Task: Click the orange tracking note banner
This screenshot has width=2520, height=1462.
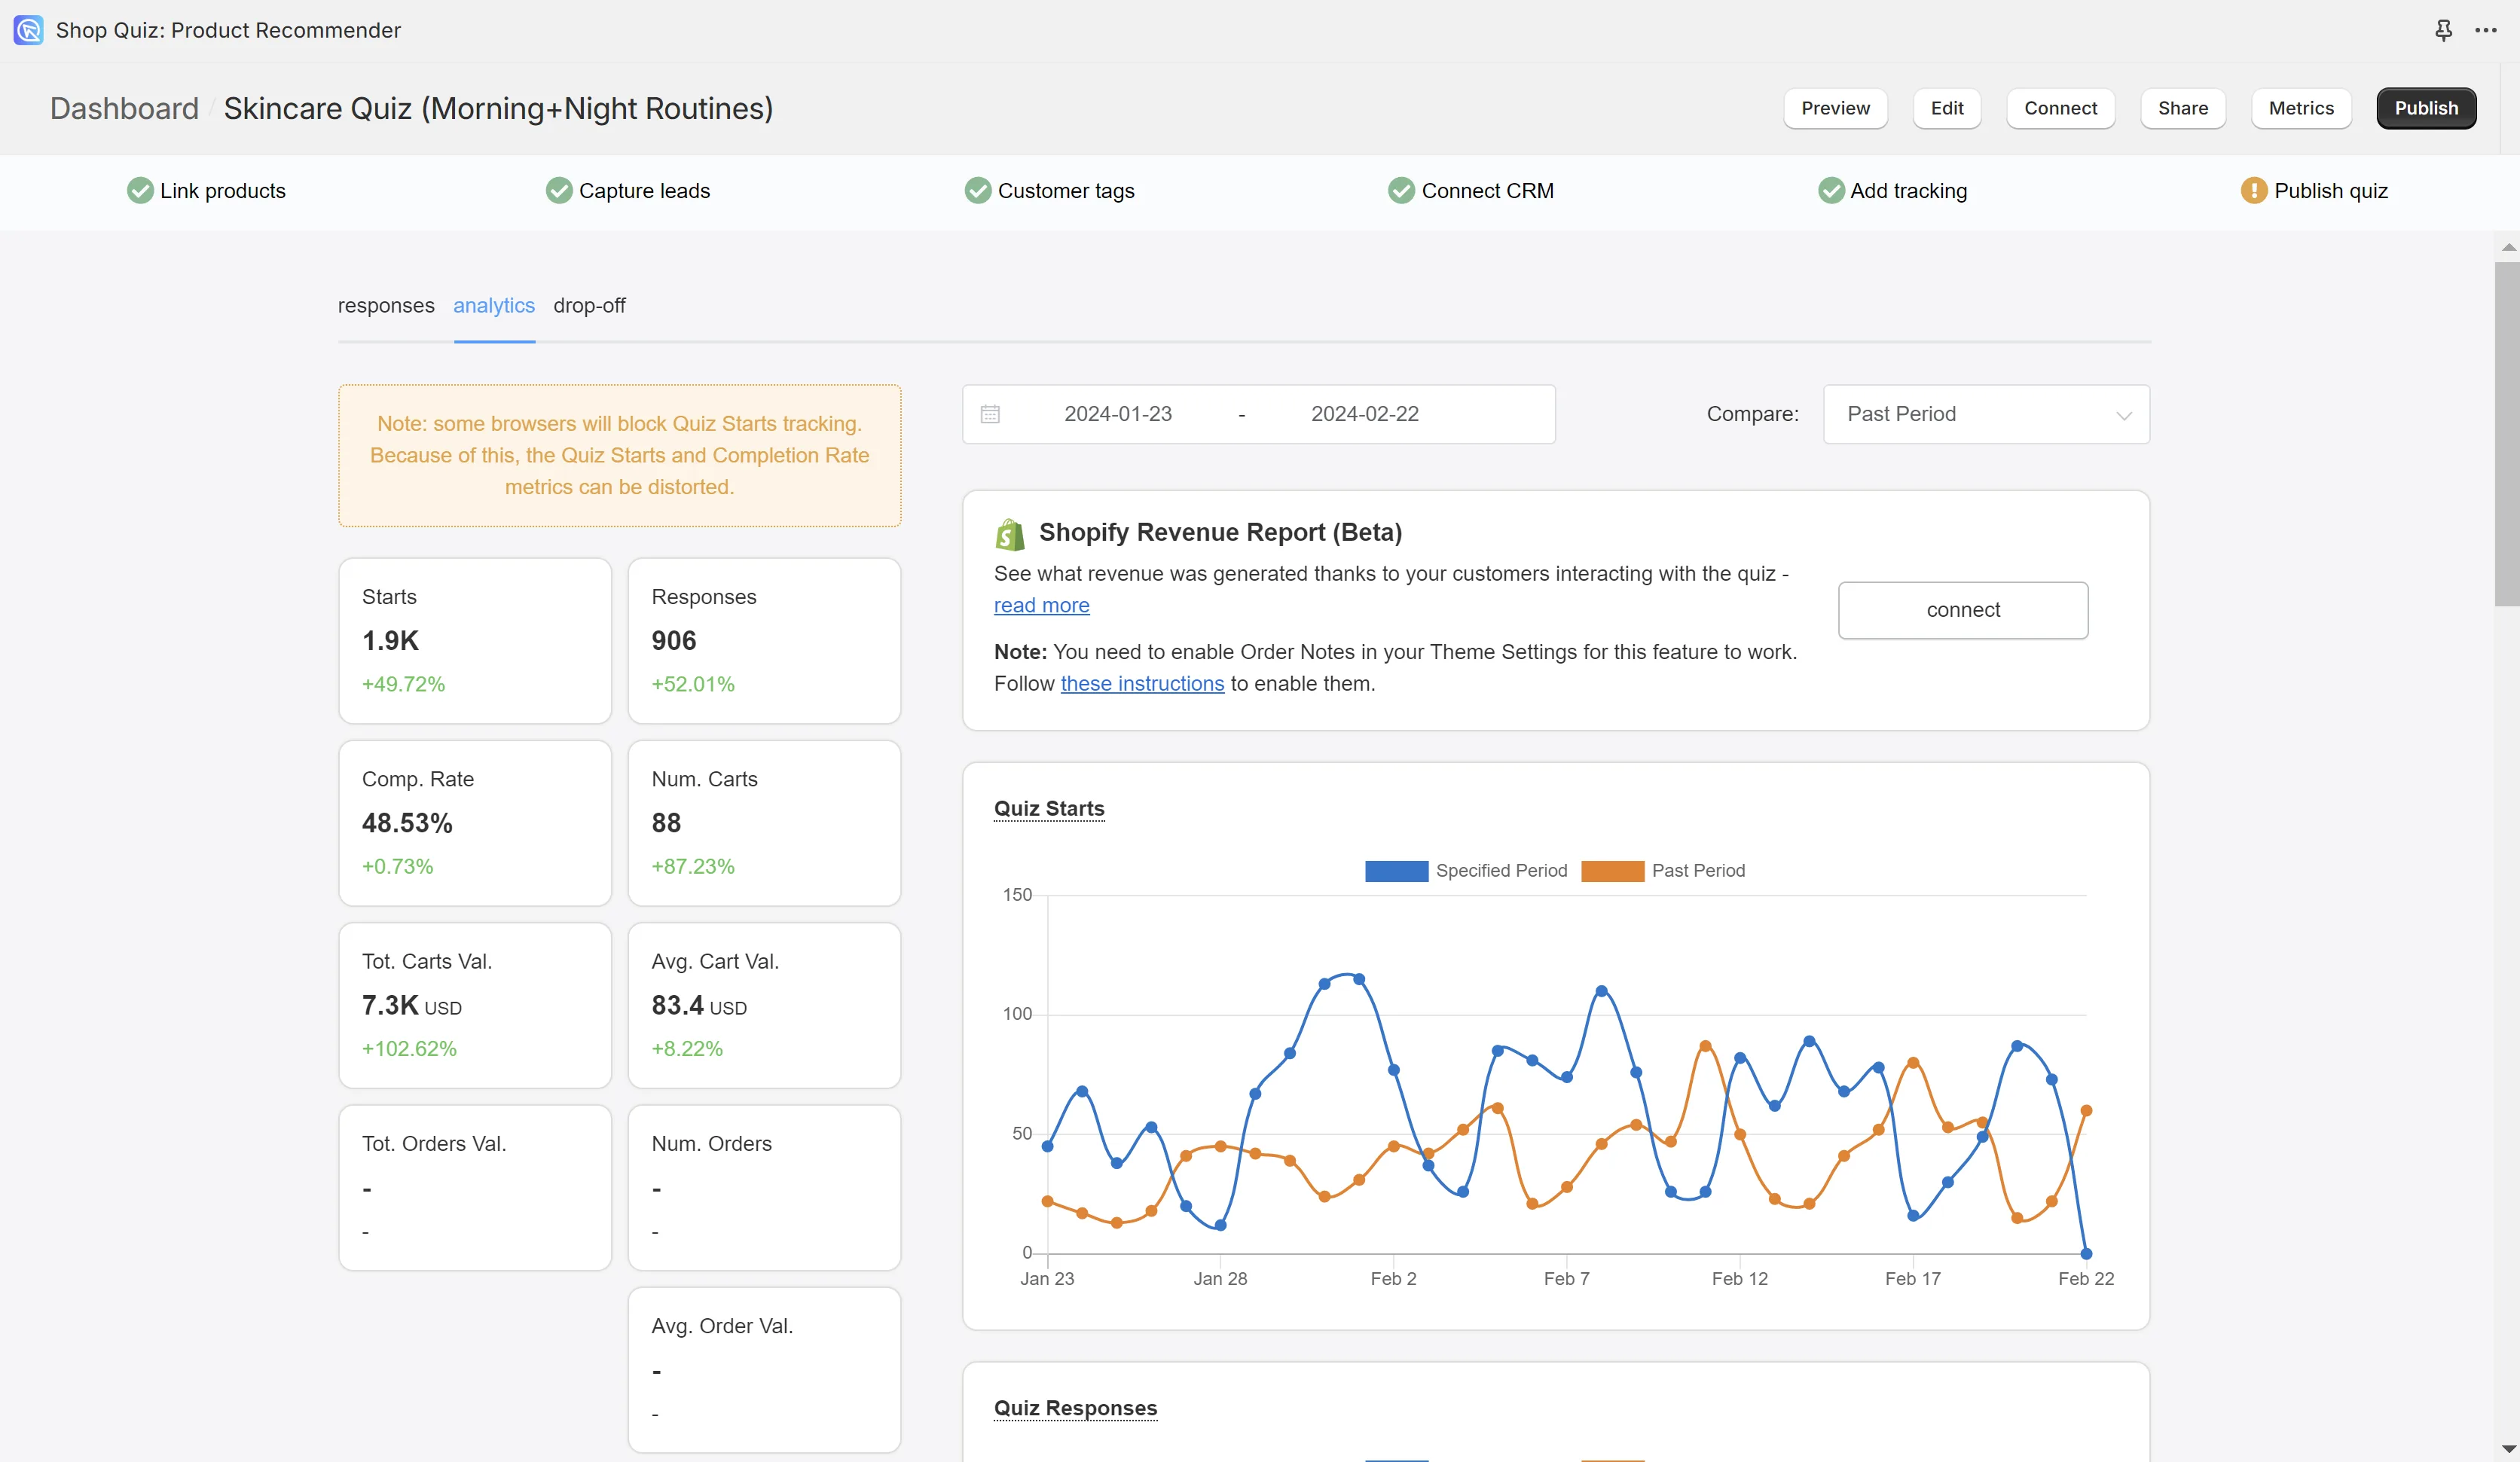Action: (x=620, y=456)
